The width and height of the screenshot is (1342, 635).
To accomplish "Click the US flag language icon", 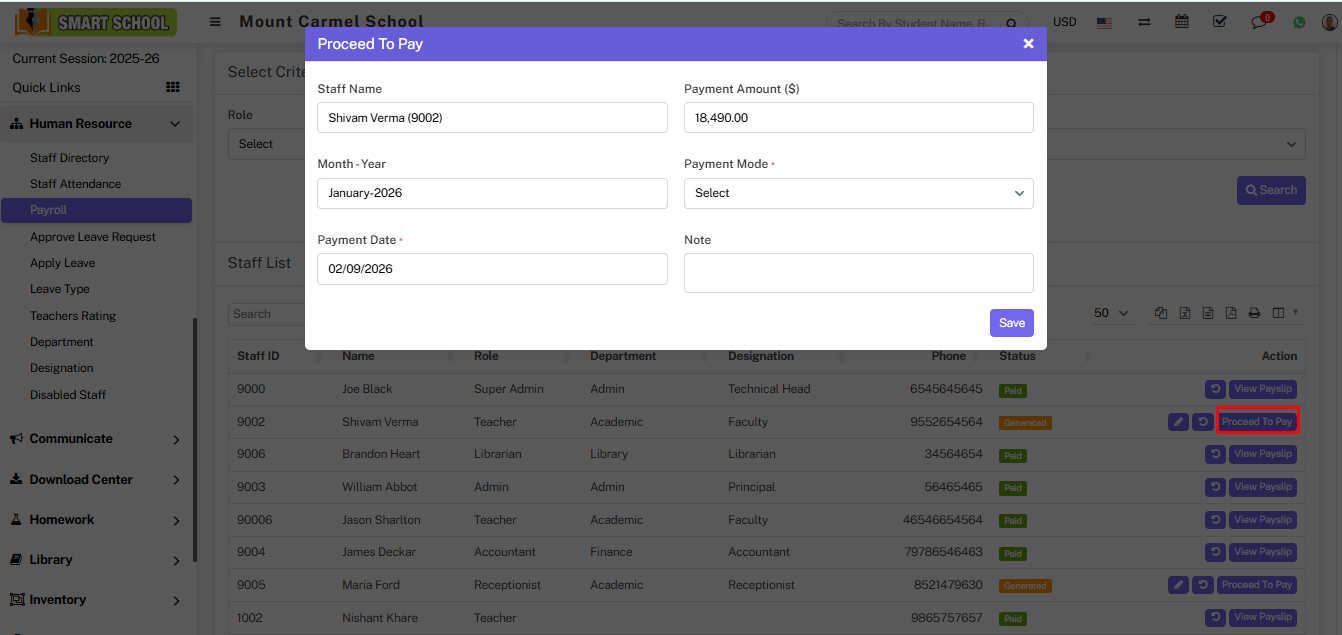I will pos(1104,22).
